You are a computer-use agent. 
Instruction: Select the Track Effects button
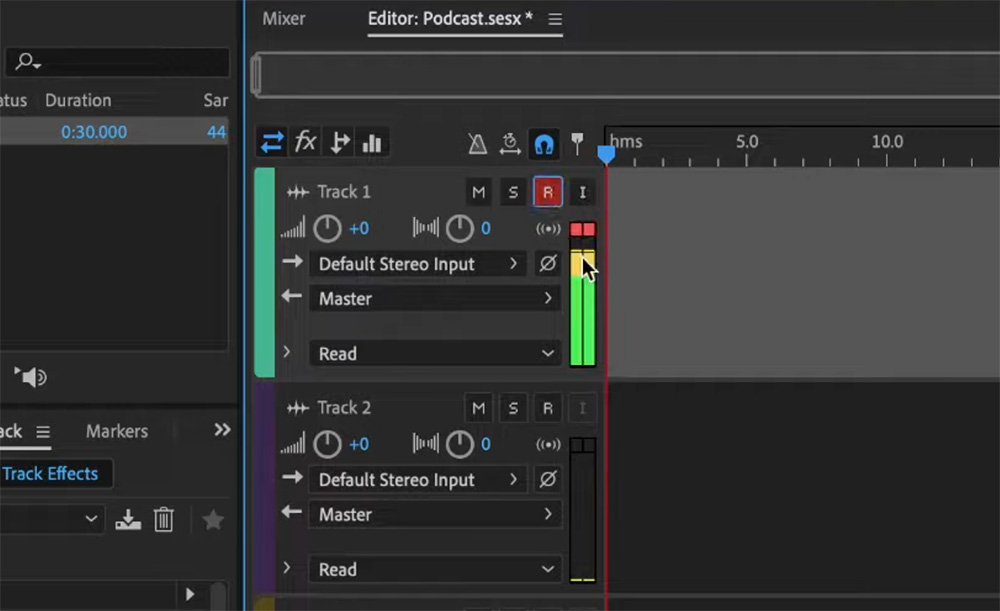pos(54,474)
